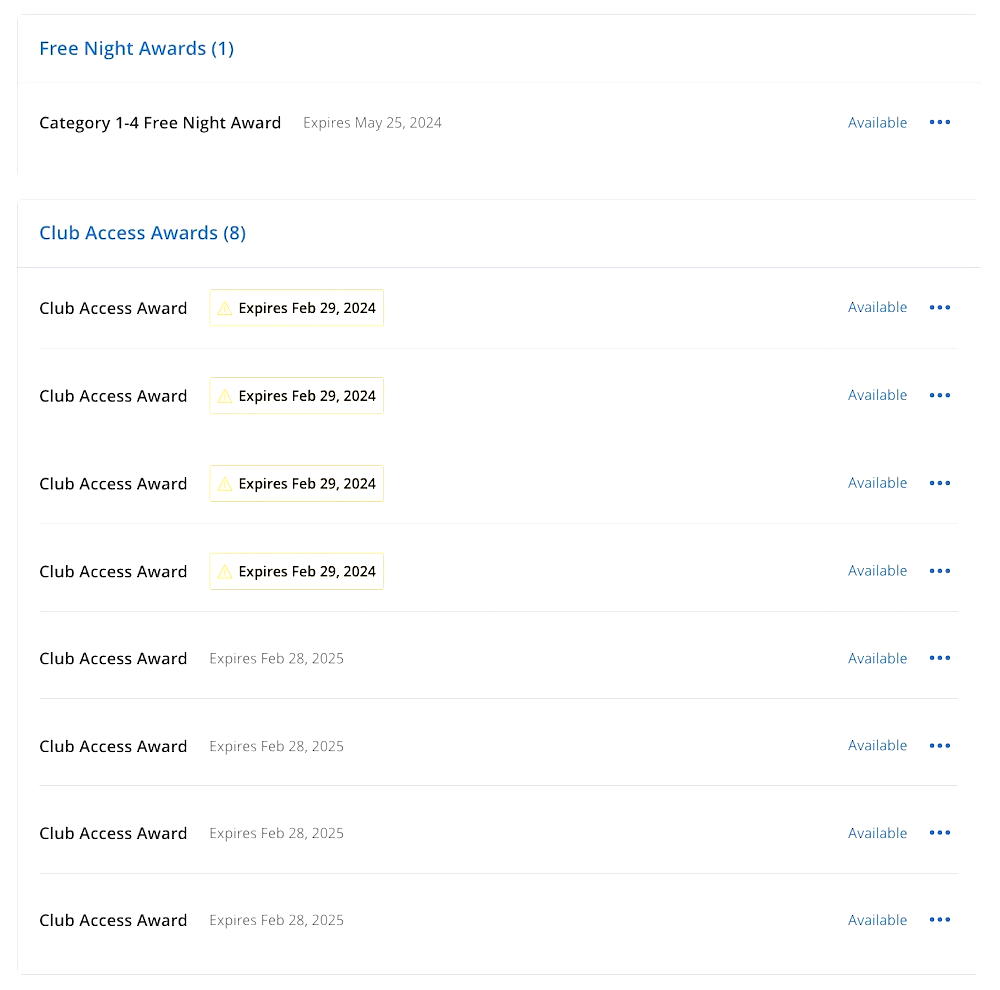Click the warning triangle on the fourth expiring award
The height and width of the screenshot is (990, 1000).
225,571
